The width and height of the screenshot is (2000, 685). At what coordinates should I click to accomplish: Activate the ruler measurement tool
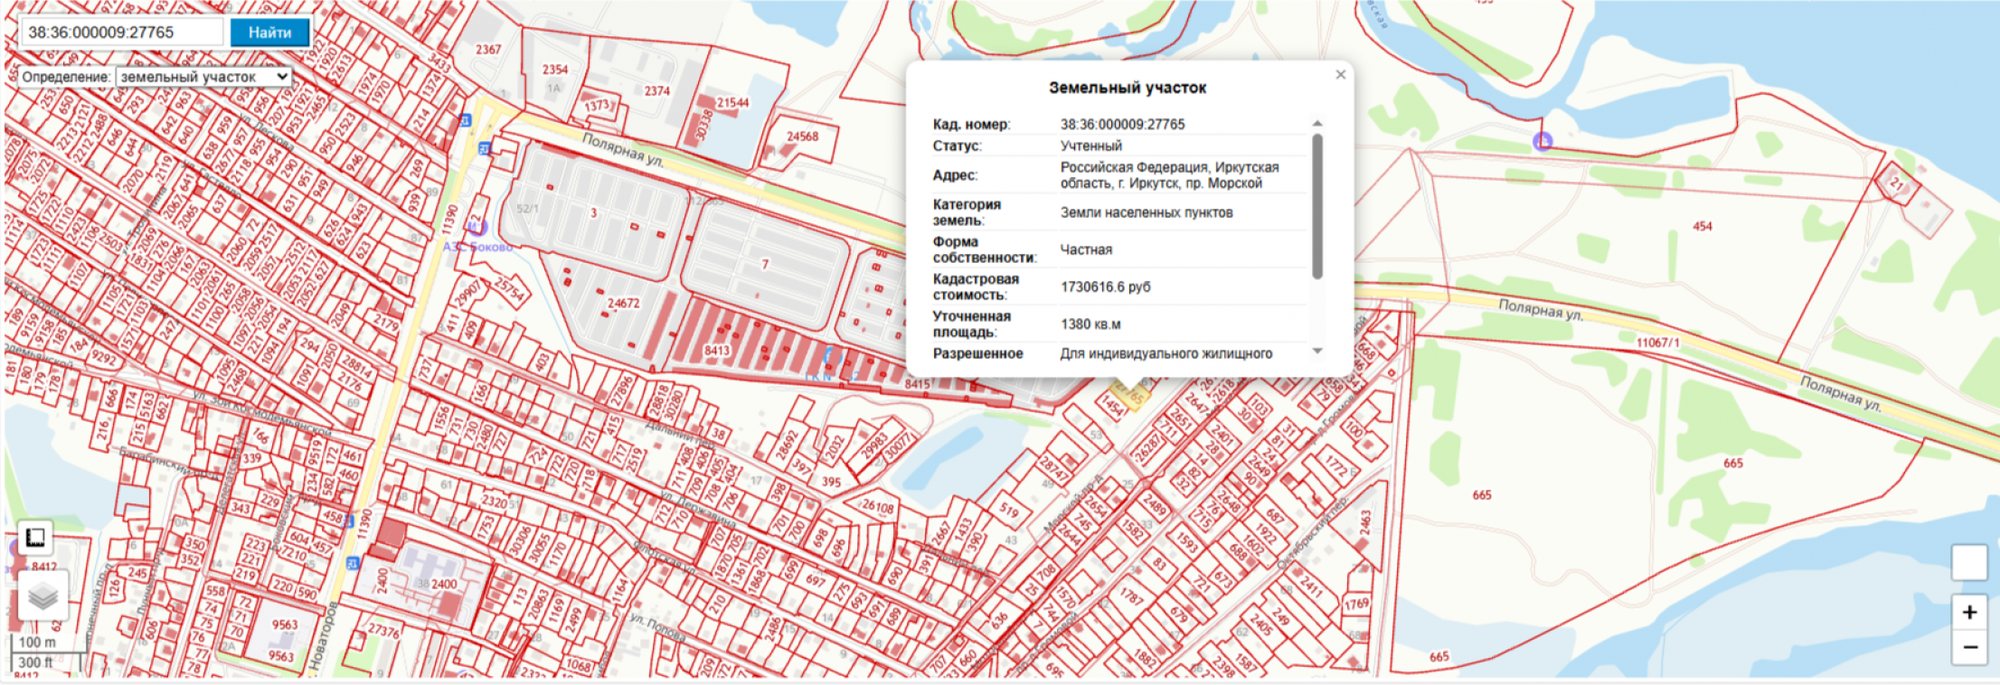(x=35, y=538)
